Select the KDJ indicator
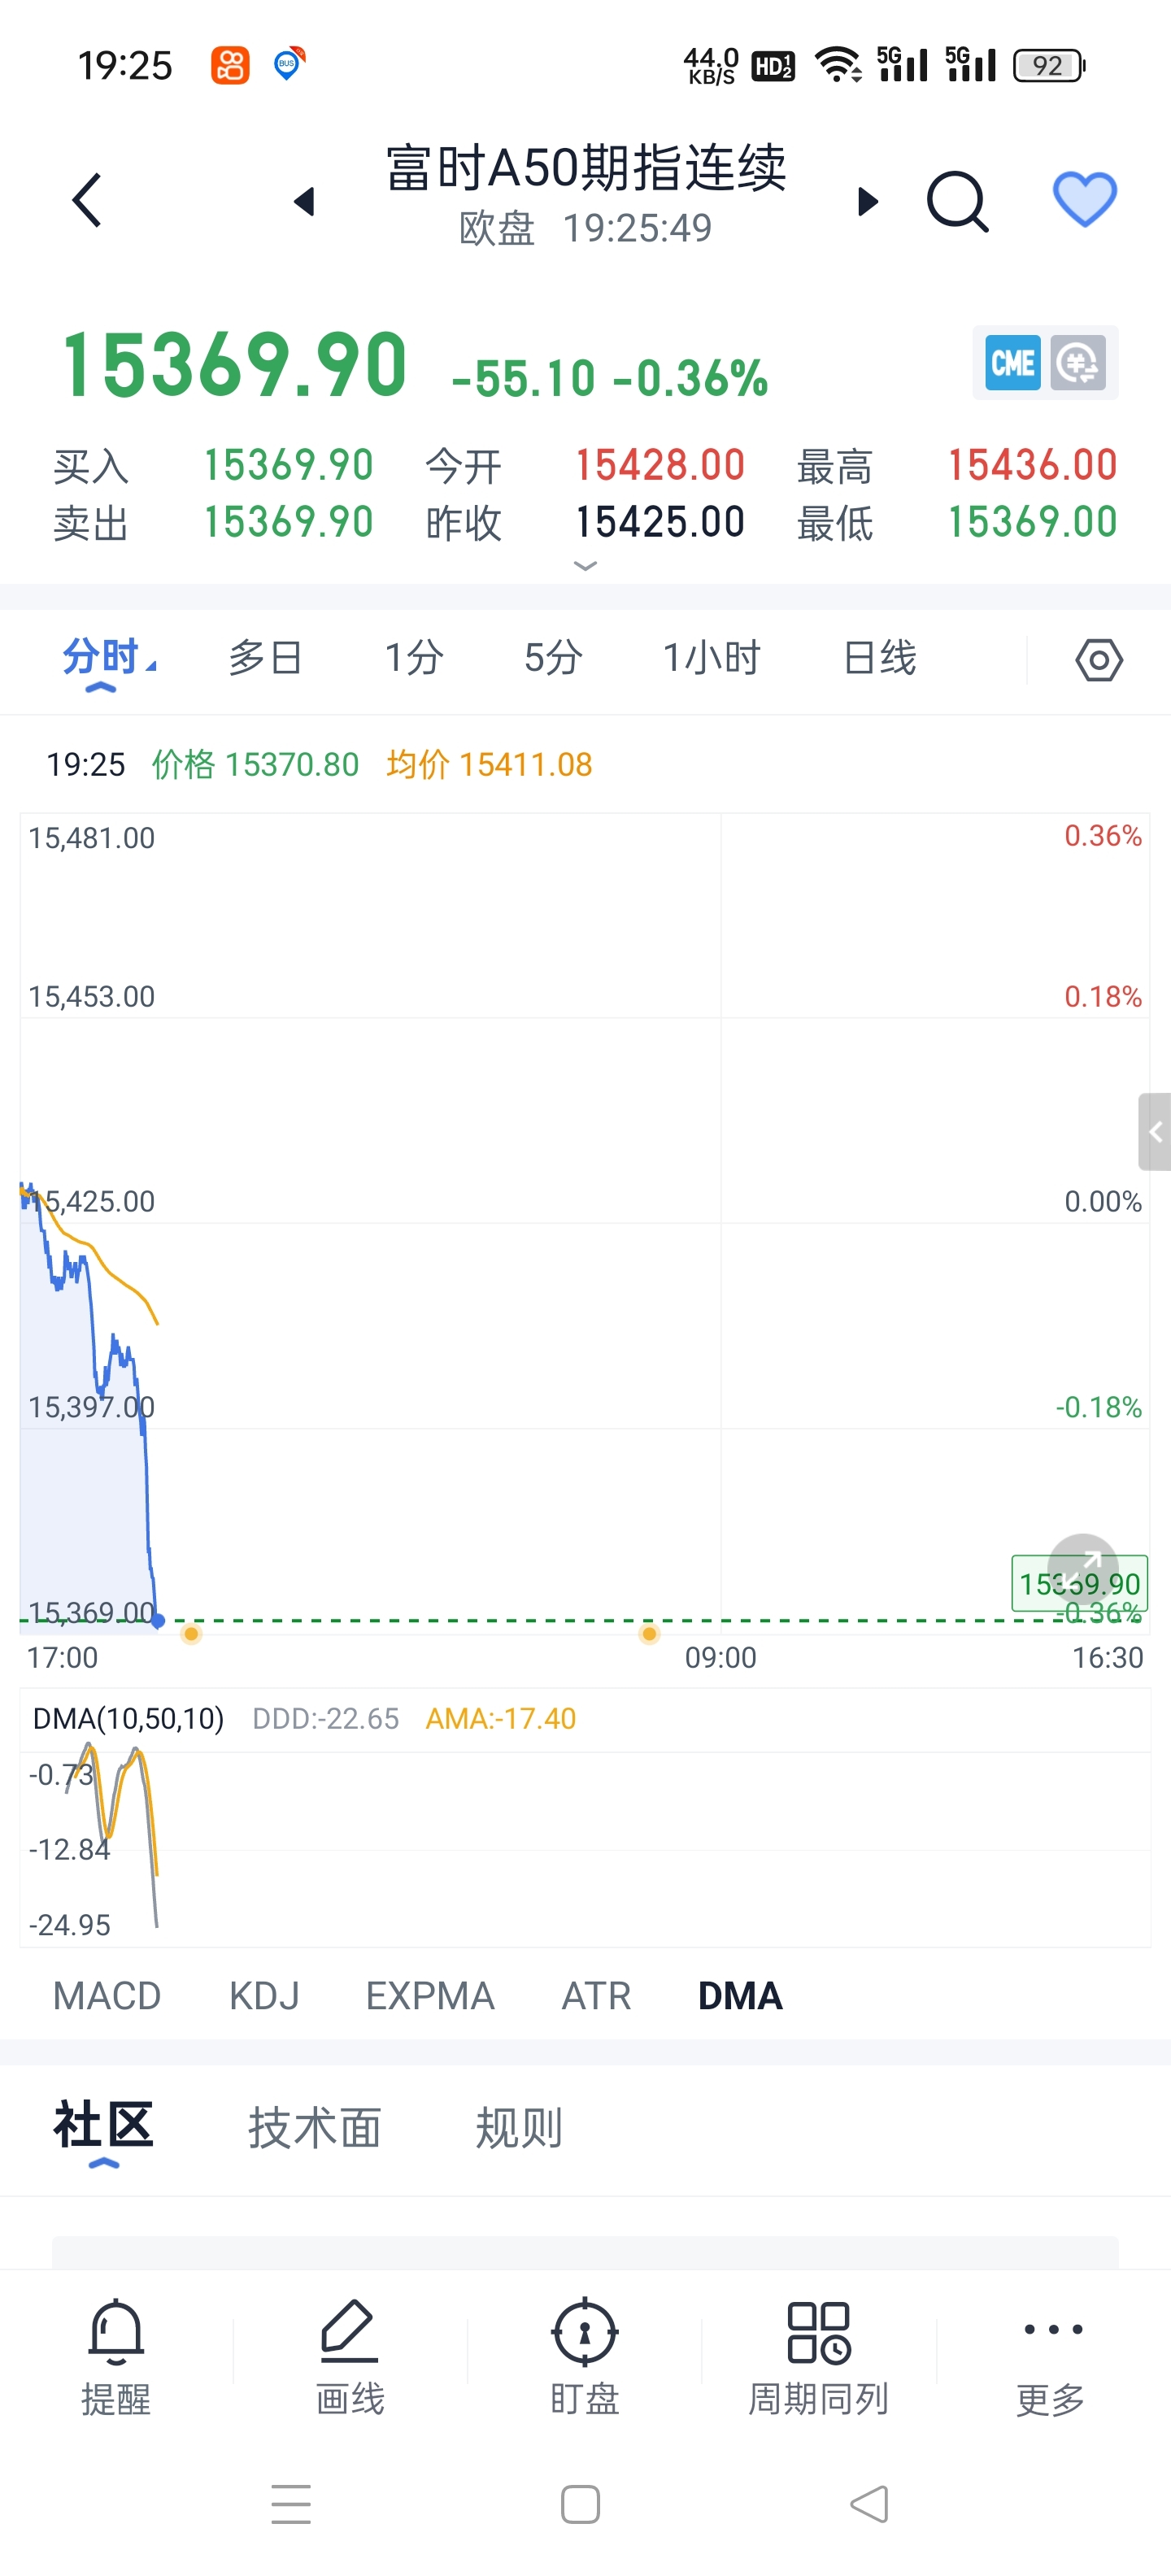 [264, 1996]
